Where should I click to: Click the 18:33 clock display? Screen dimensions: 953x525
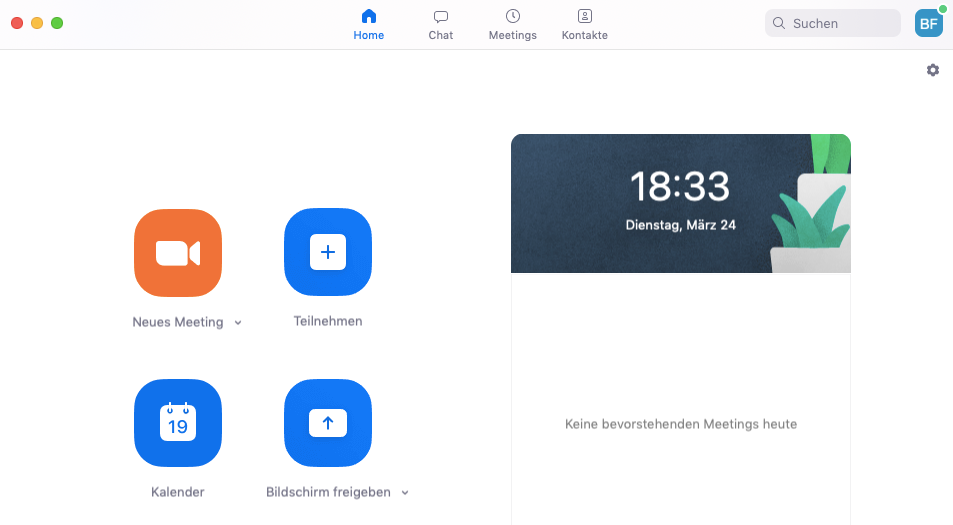pyautogui.click(x=680, y=186)
